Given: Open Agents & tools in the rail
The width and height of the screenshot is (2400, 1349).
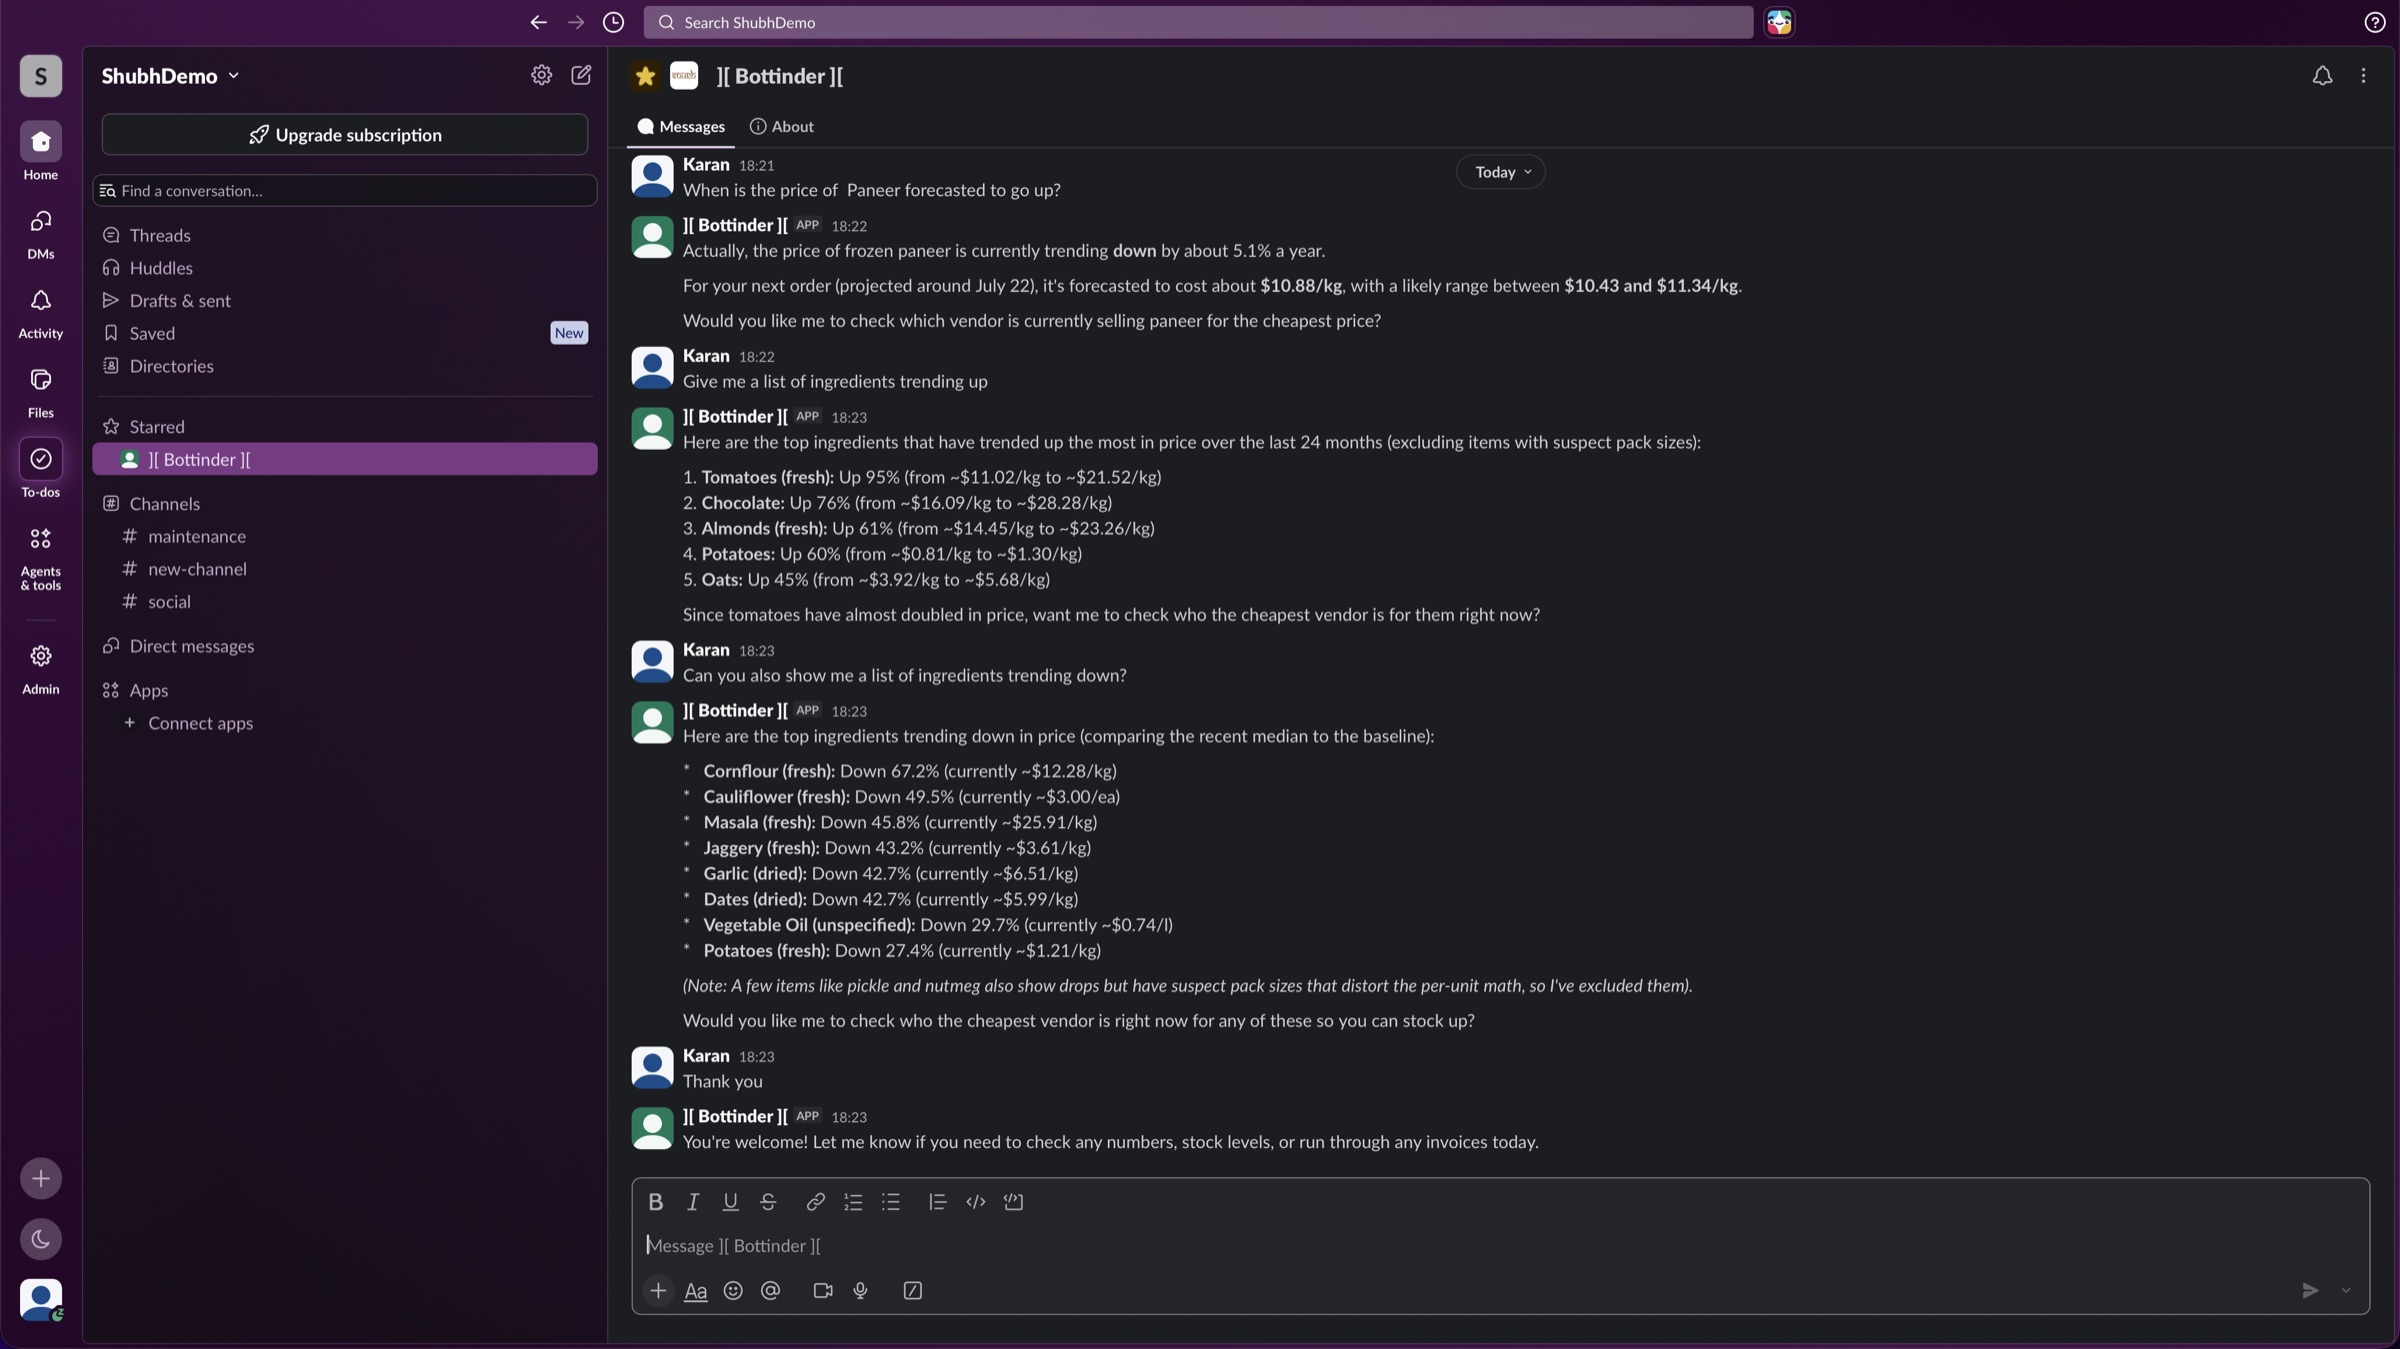Looking at the screenshot, I should 41,557.
